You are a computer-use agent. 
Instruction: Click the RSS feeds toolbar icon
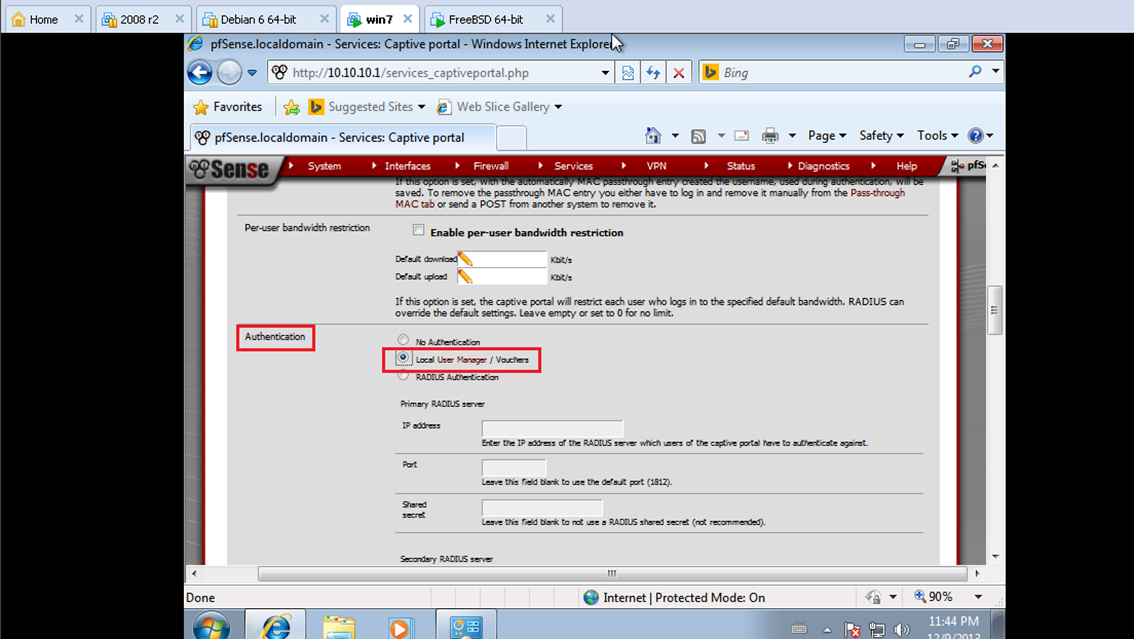click(698, 136)
